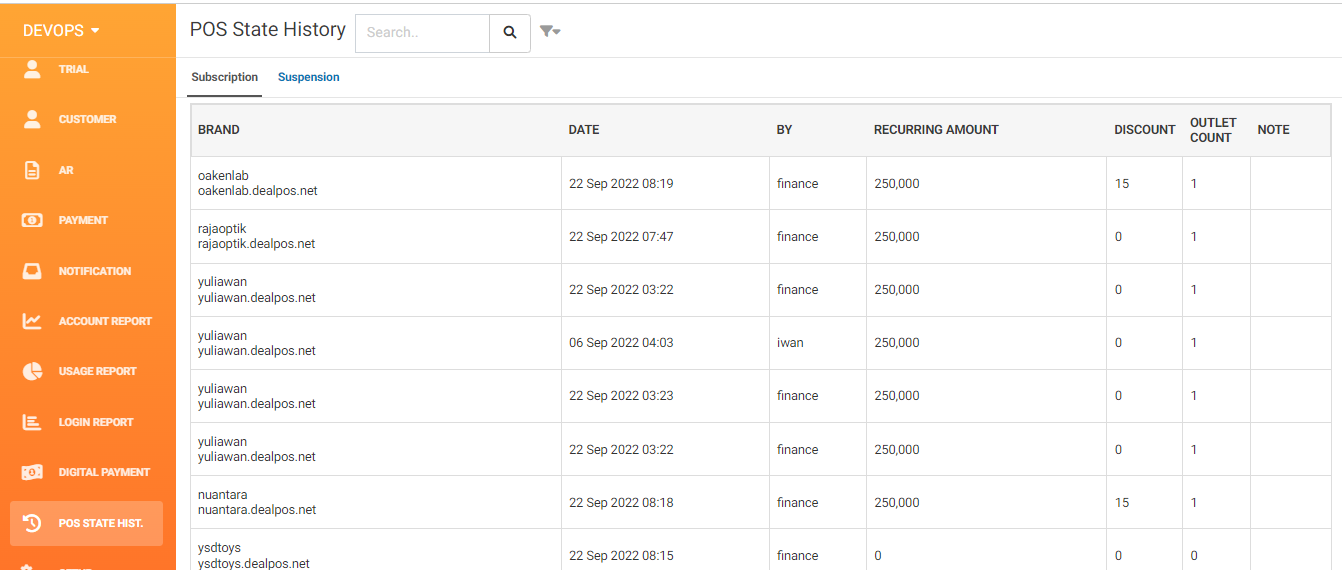Sort by the Recurring Amount column header
1342x570 pixels.
point(936,130)
